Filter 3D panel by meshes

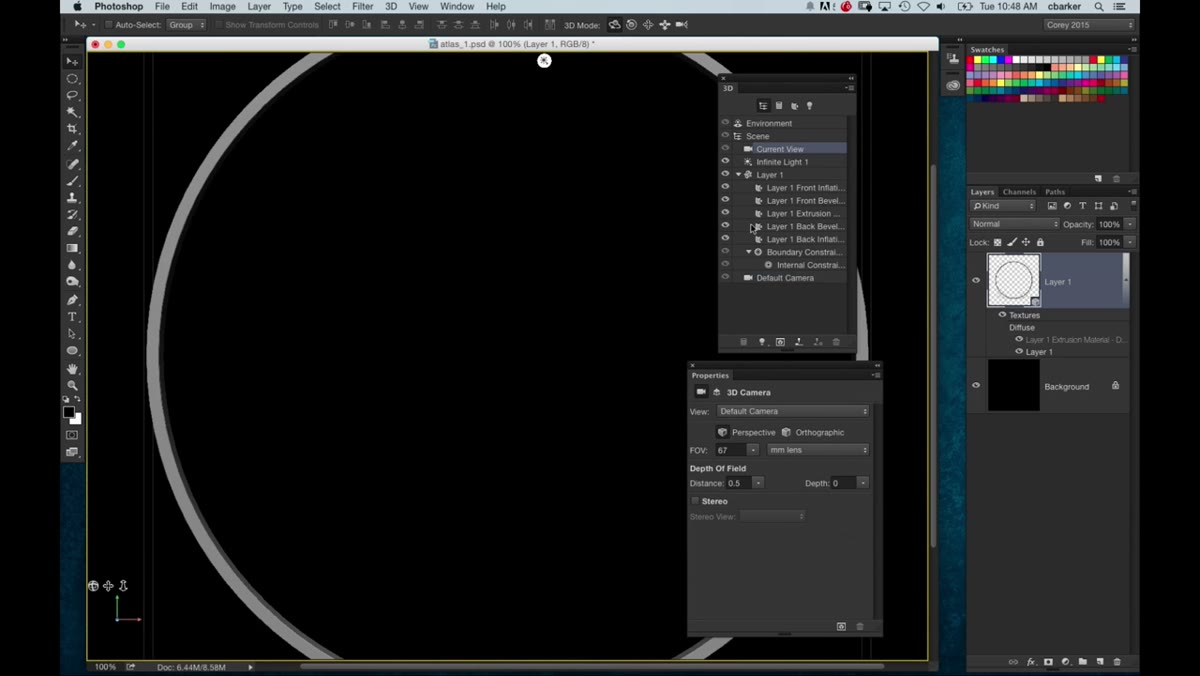(x=779, y=106)
